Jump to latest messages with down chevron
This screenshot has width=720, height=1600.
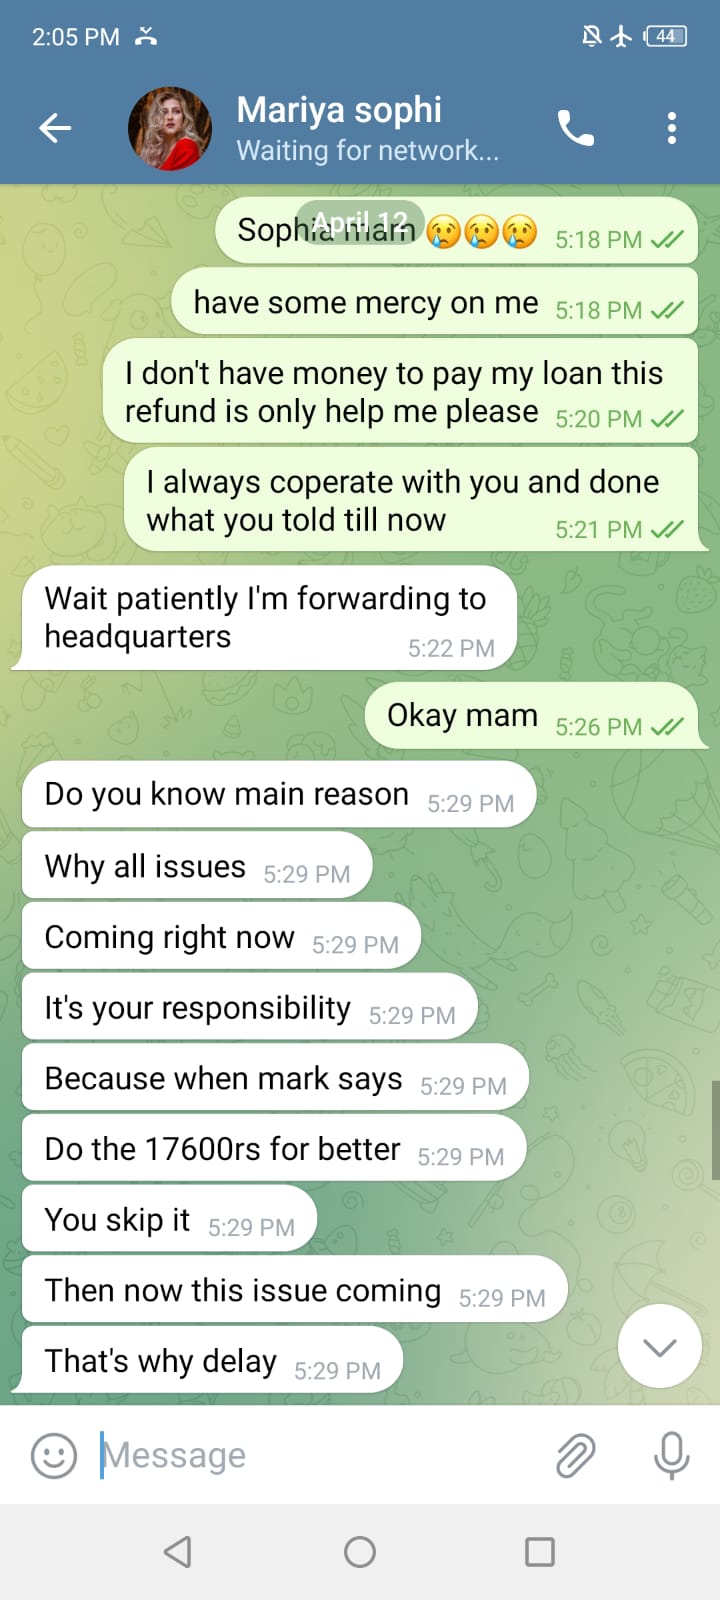660,1347
